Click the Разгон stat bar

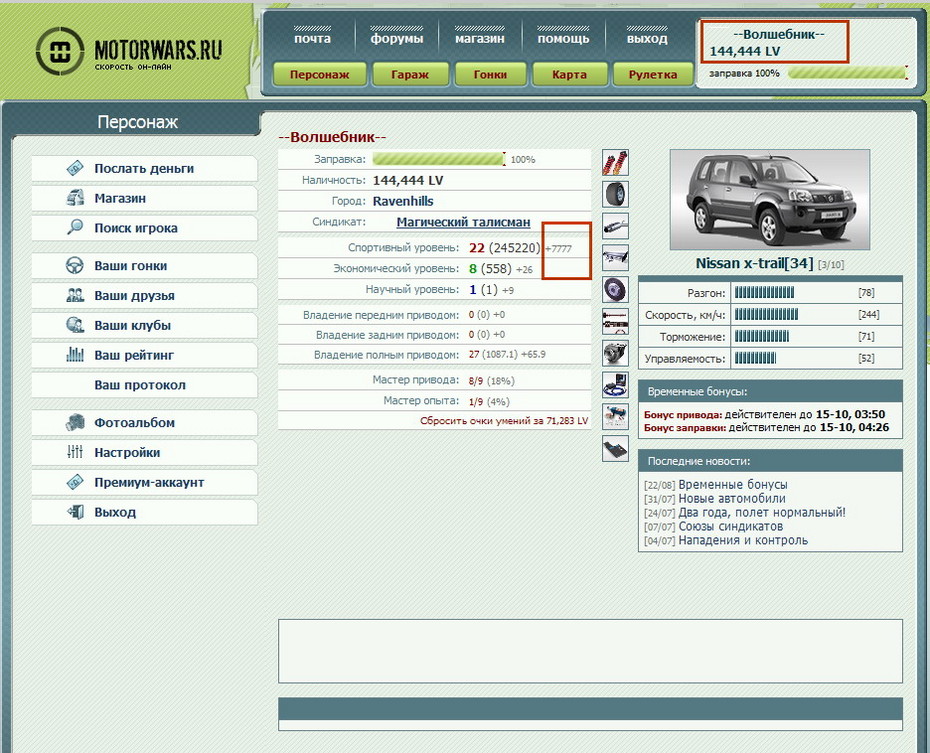764,292
